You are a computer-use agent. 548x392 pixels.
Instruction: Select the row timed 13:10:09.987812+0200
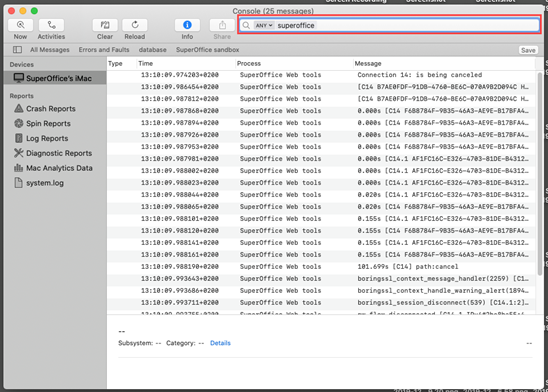click(x=321, y=99)
